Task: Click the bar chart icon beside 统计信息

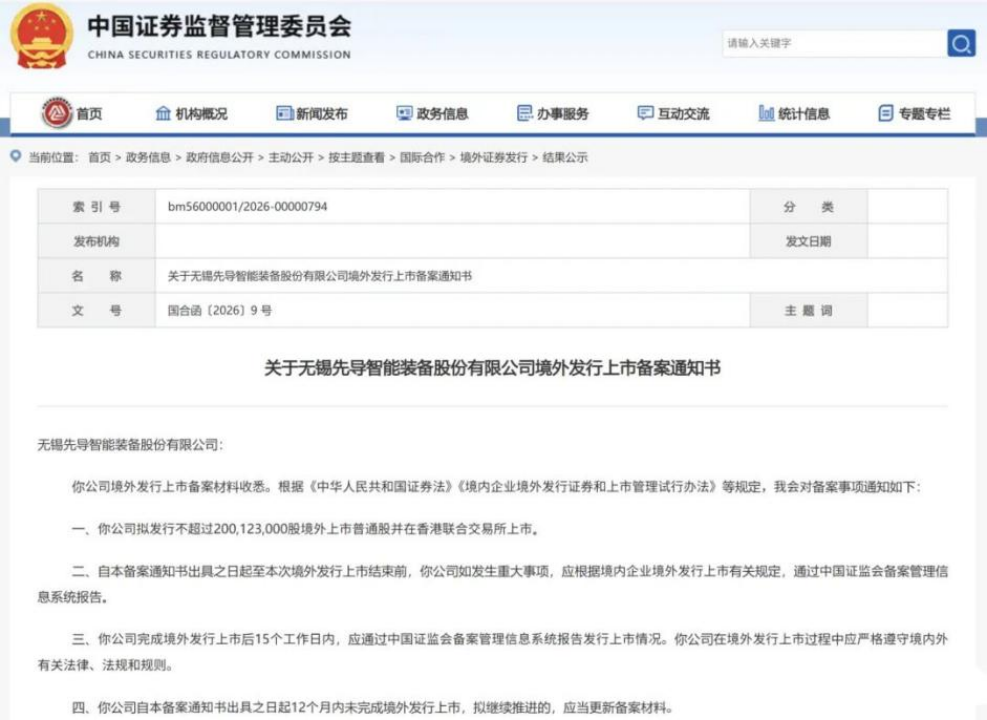Action: 766,113
